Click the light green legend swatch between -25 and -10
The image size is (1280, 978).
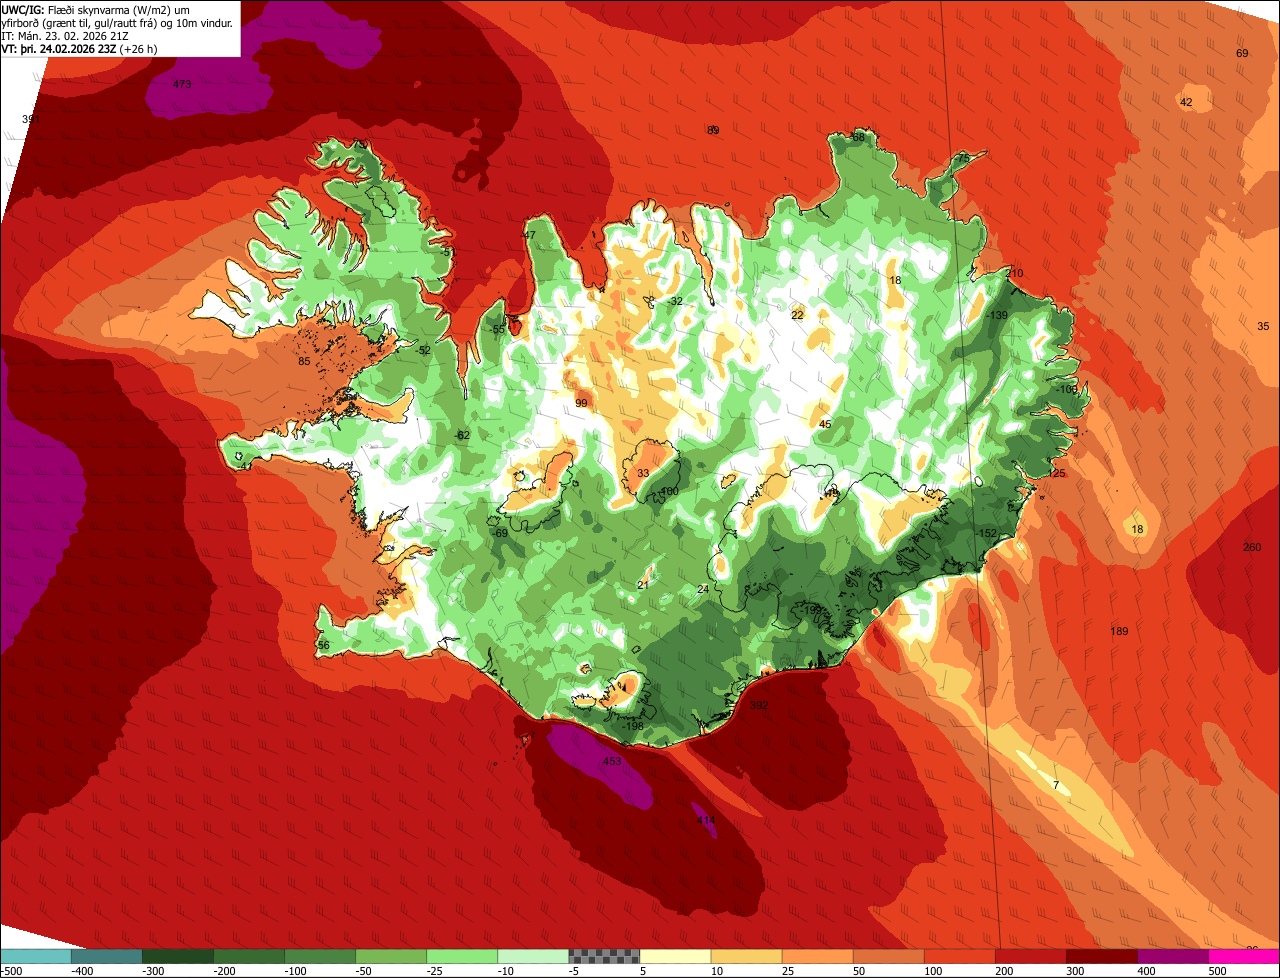point(462,955)
